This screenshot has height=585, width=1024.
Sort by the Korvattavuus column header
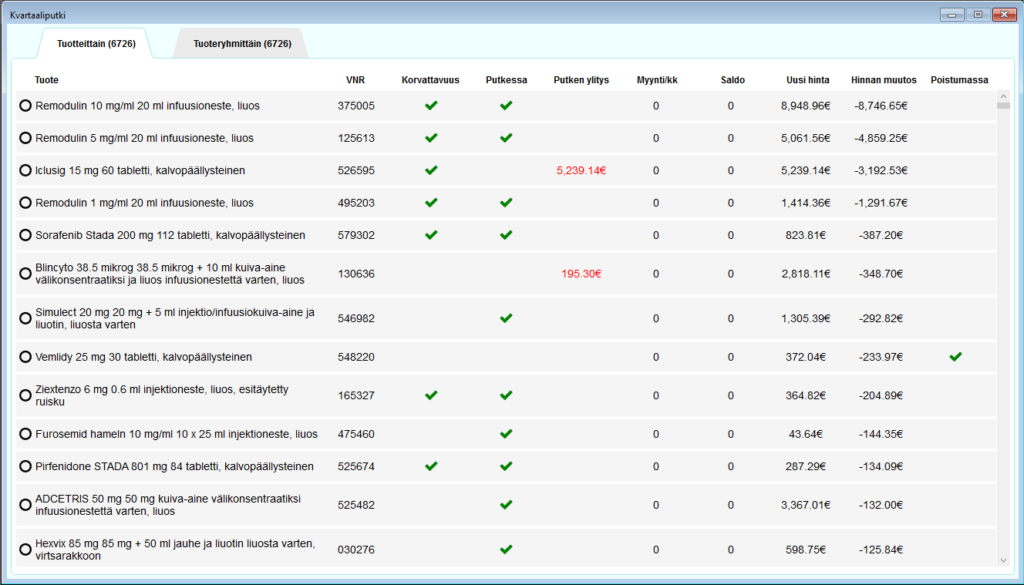click(430, 80)
